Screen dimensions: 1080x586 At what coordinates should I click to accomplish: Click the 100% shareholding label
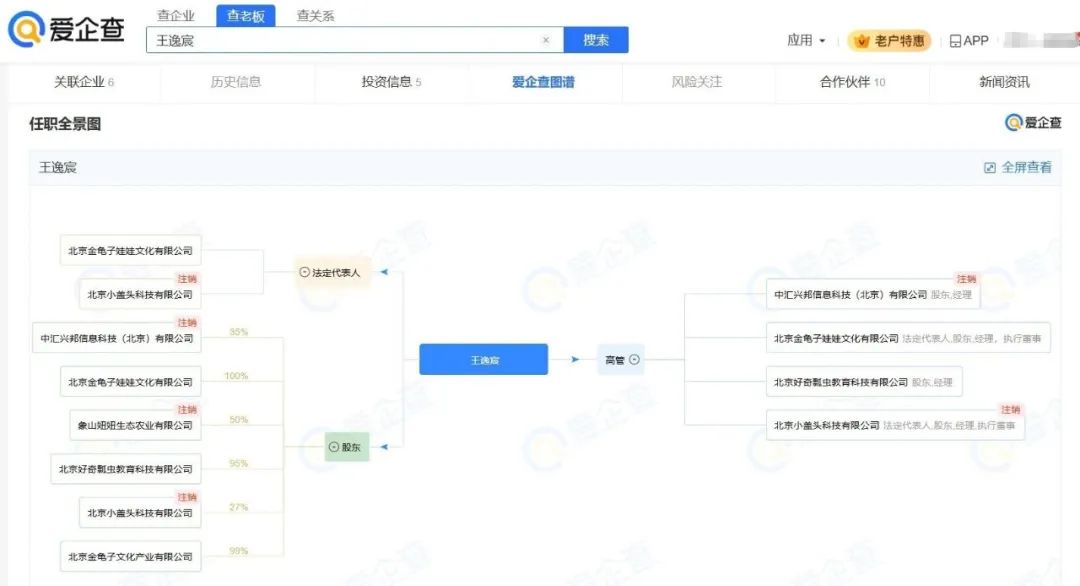click(236, 376)
